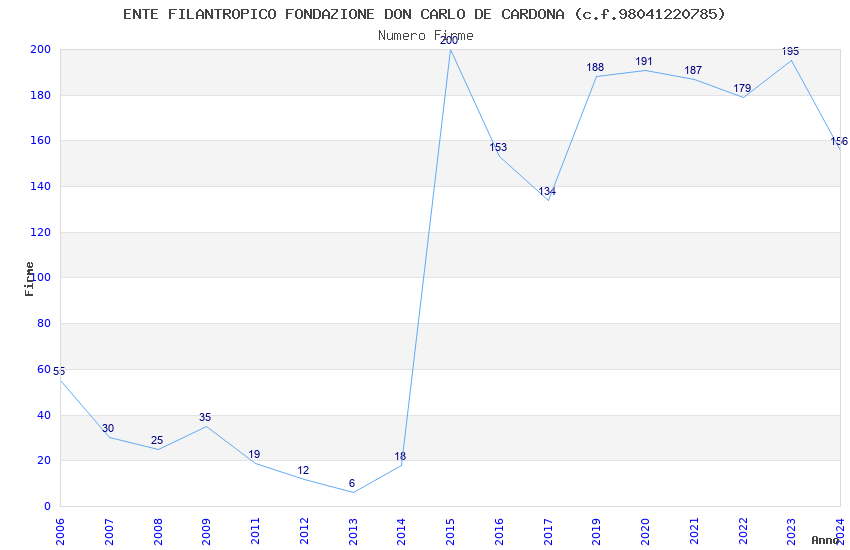Click y-axis tick value 80
This screenshot has height=550, width=850.
(x=43, y=323)
